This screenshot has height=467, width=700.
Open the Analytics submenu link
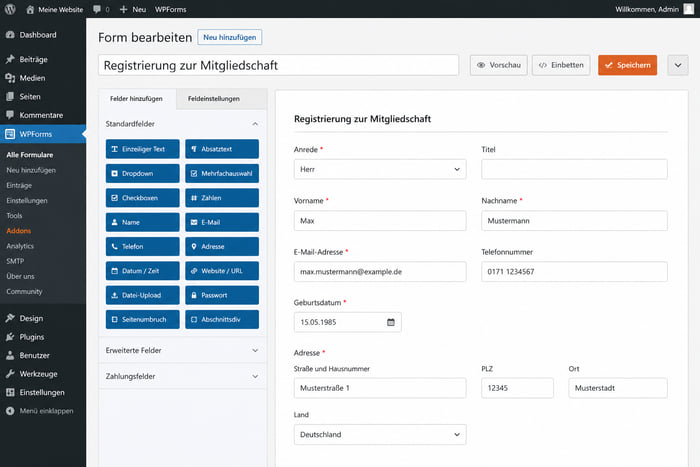tap(20, 246)
